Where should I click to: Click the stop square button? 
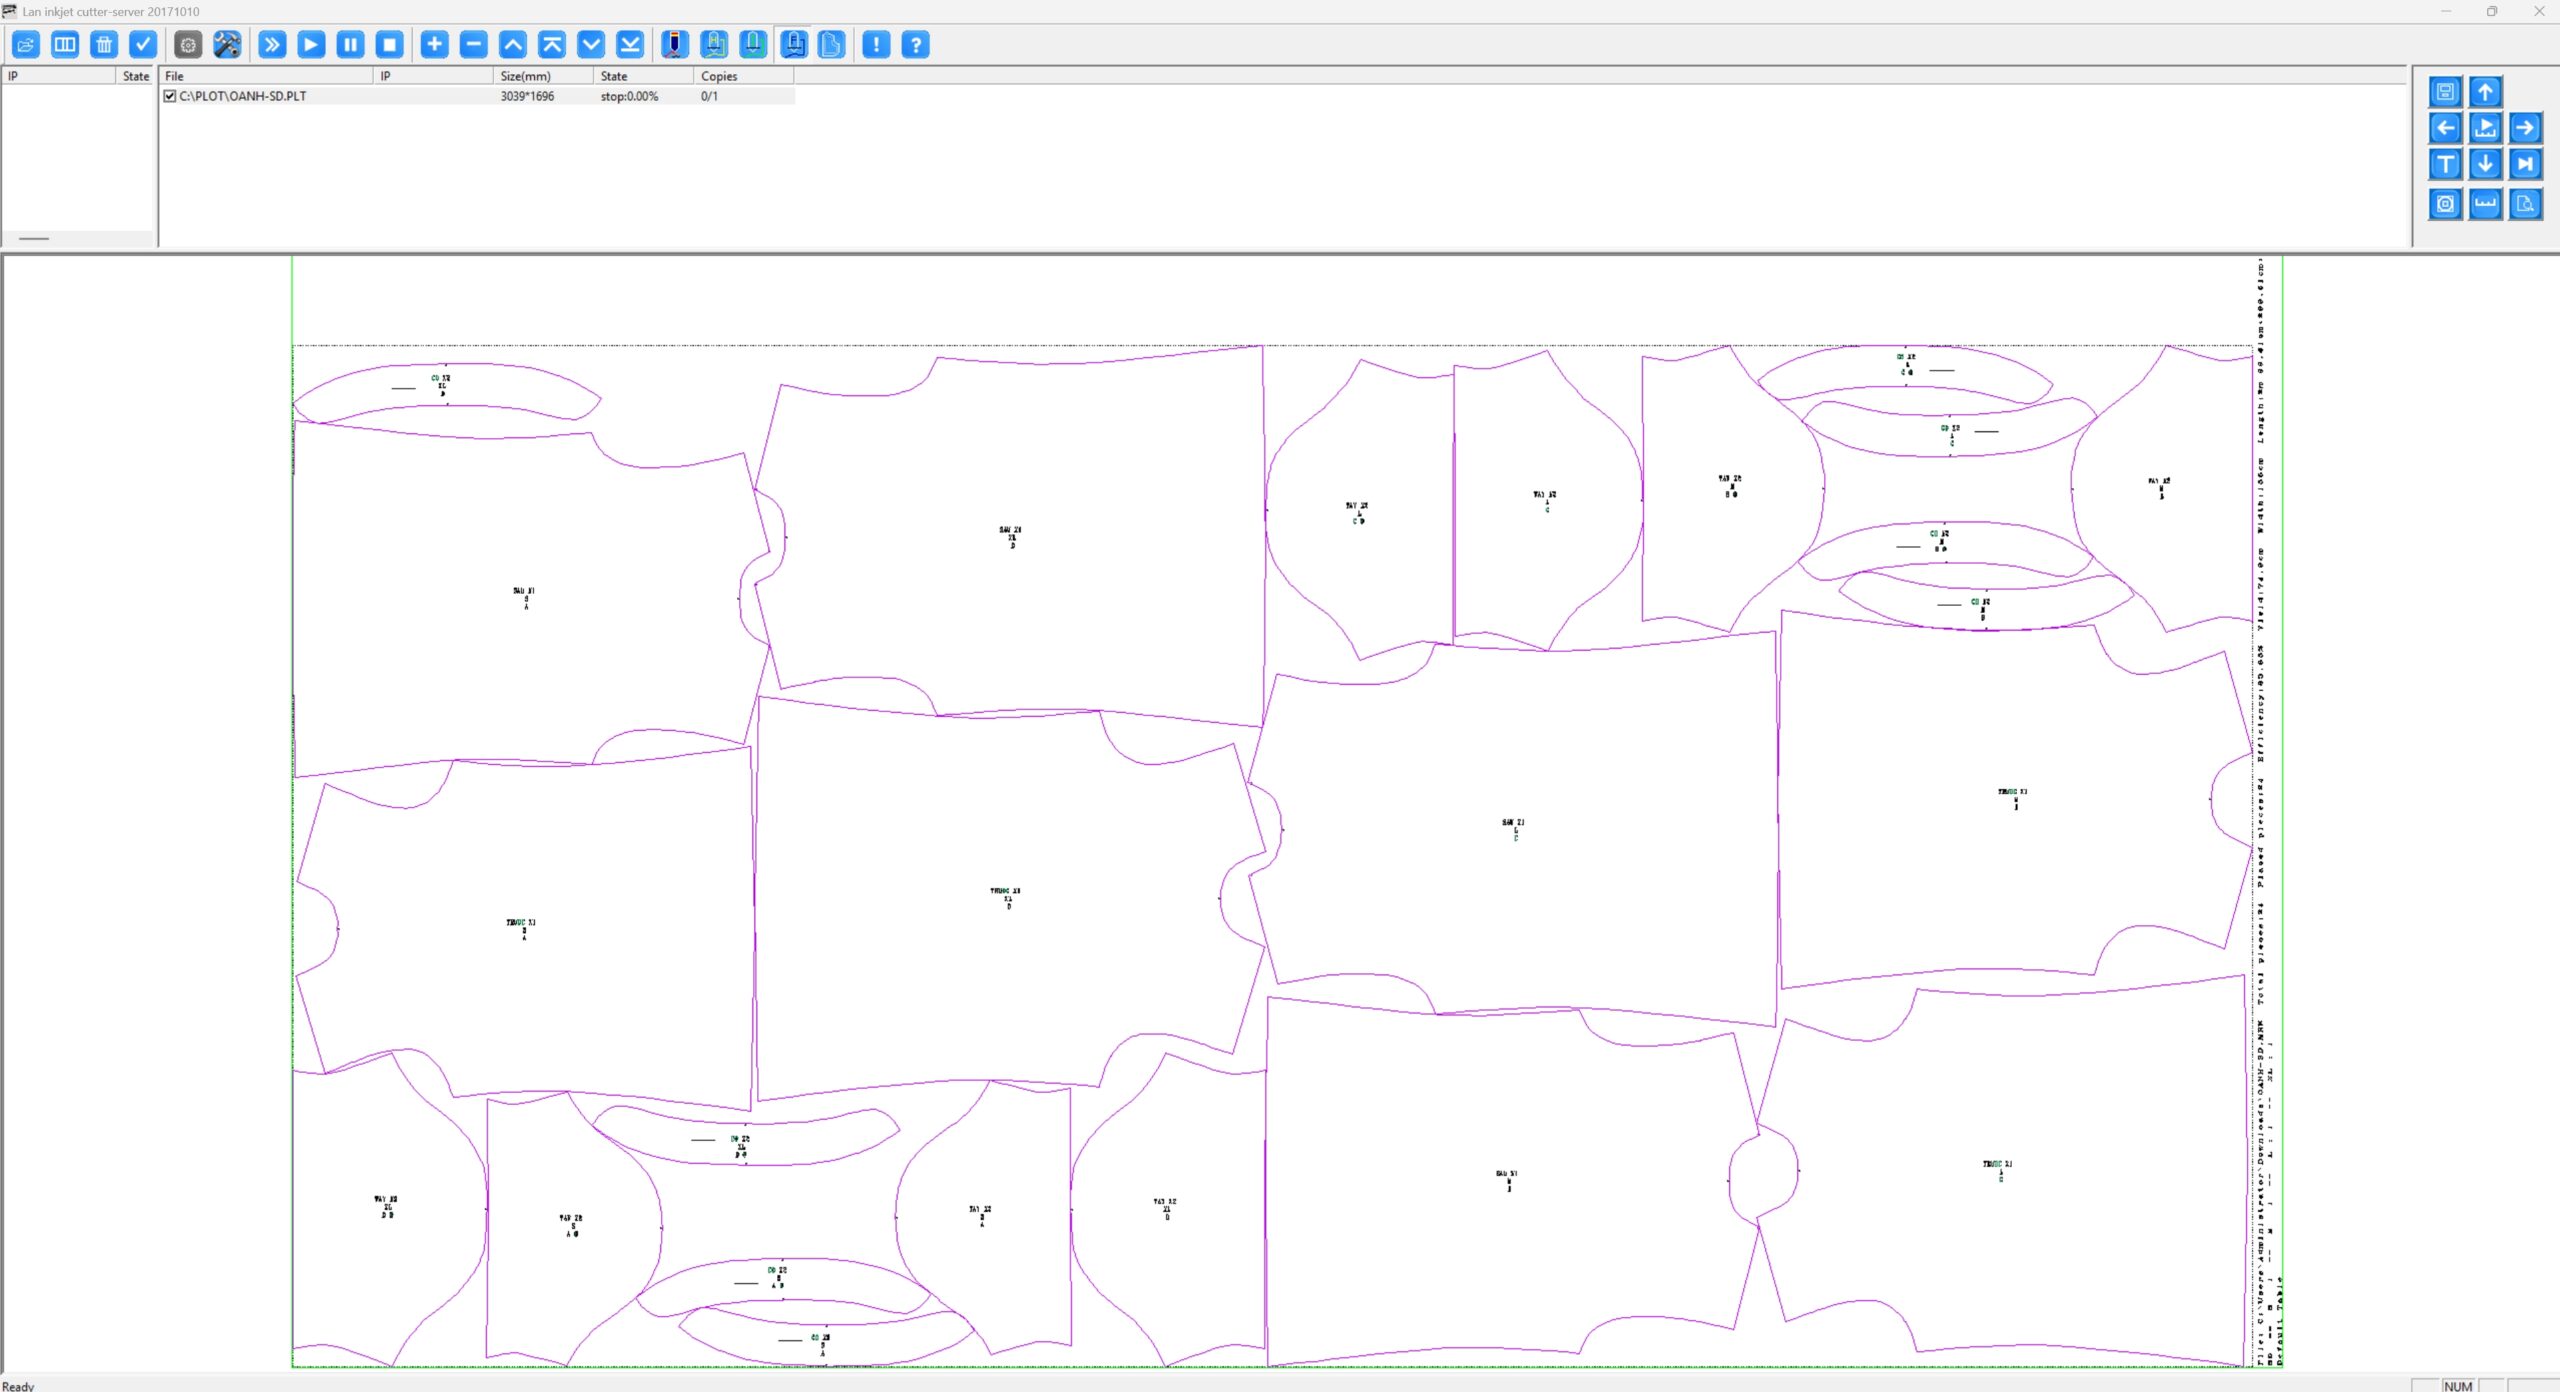390,45
